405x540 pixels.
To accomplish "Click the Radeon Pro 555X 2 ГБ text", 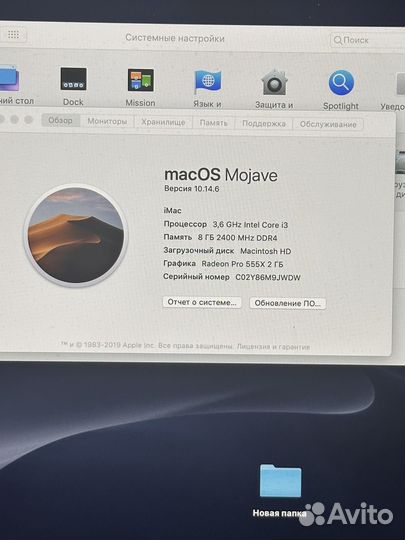I will 242,264.
